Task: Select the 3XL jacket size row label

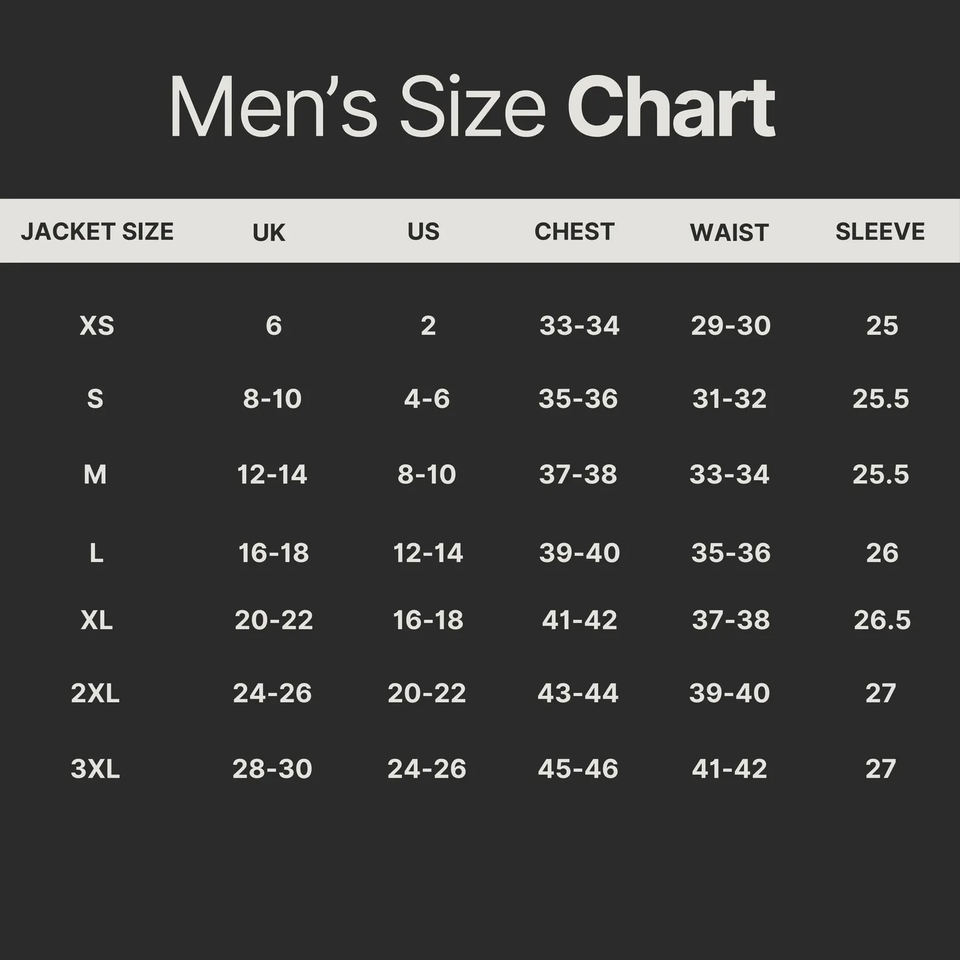Action: click(x=95, y=769)
